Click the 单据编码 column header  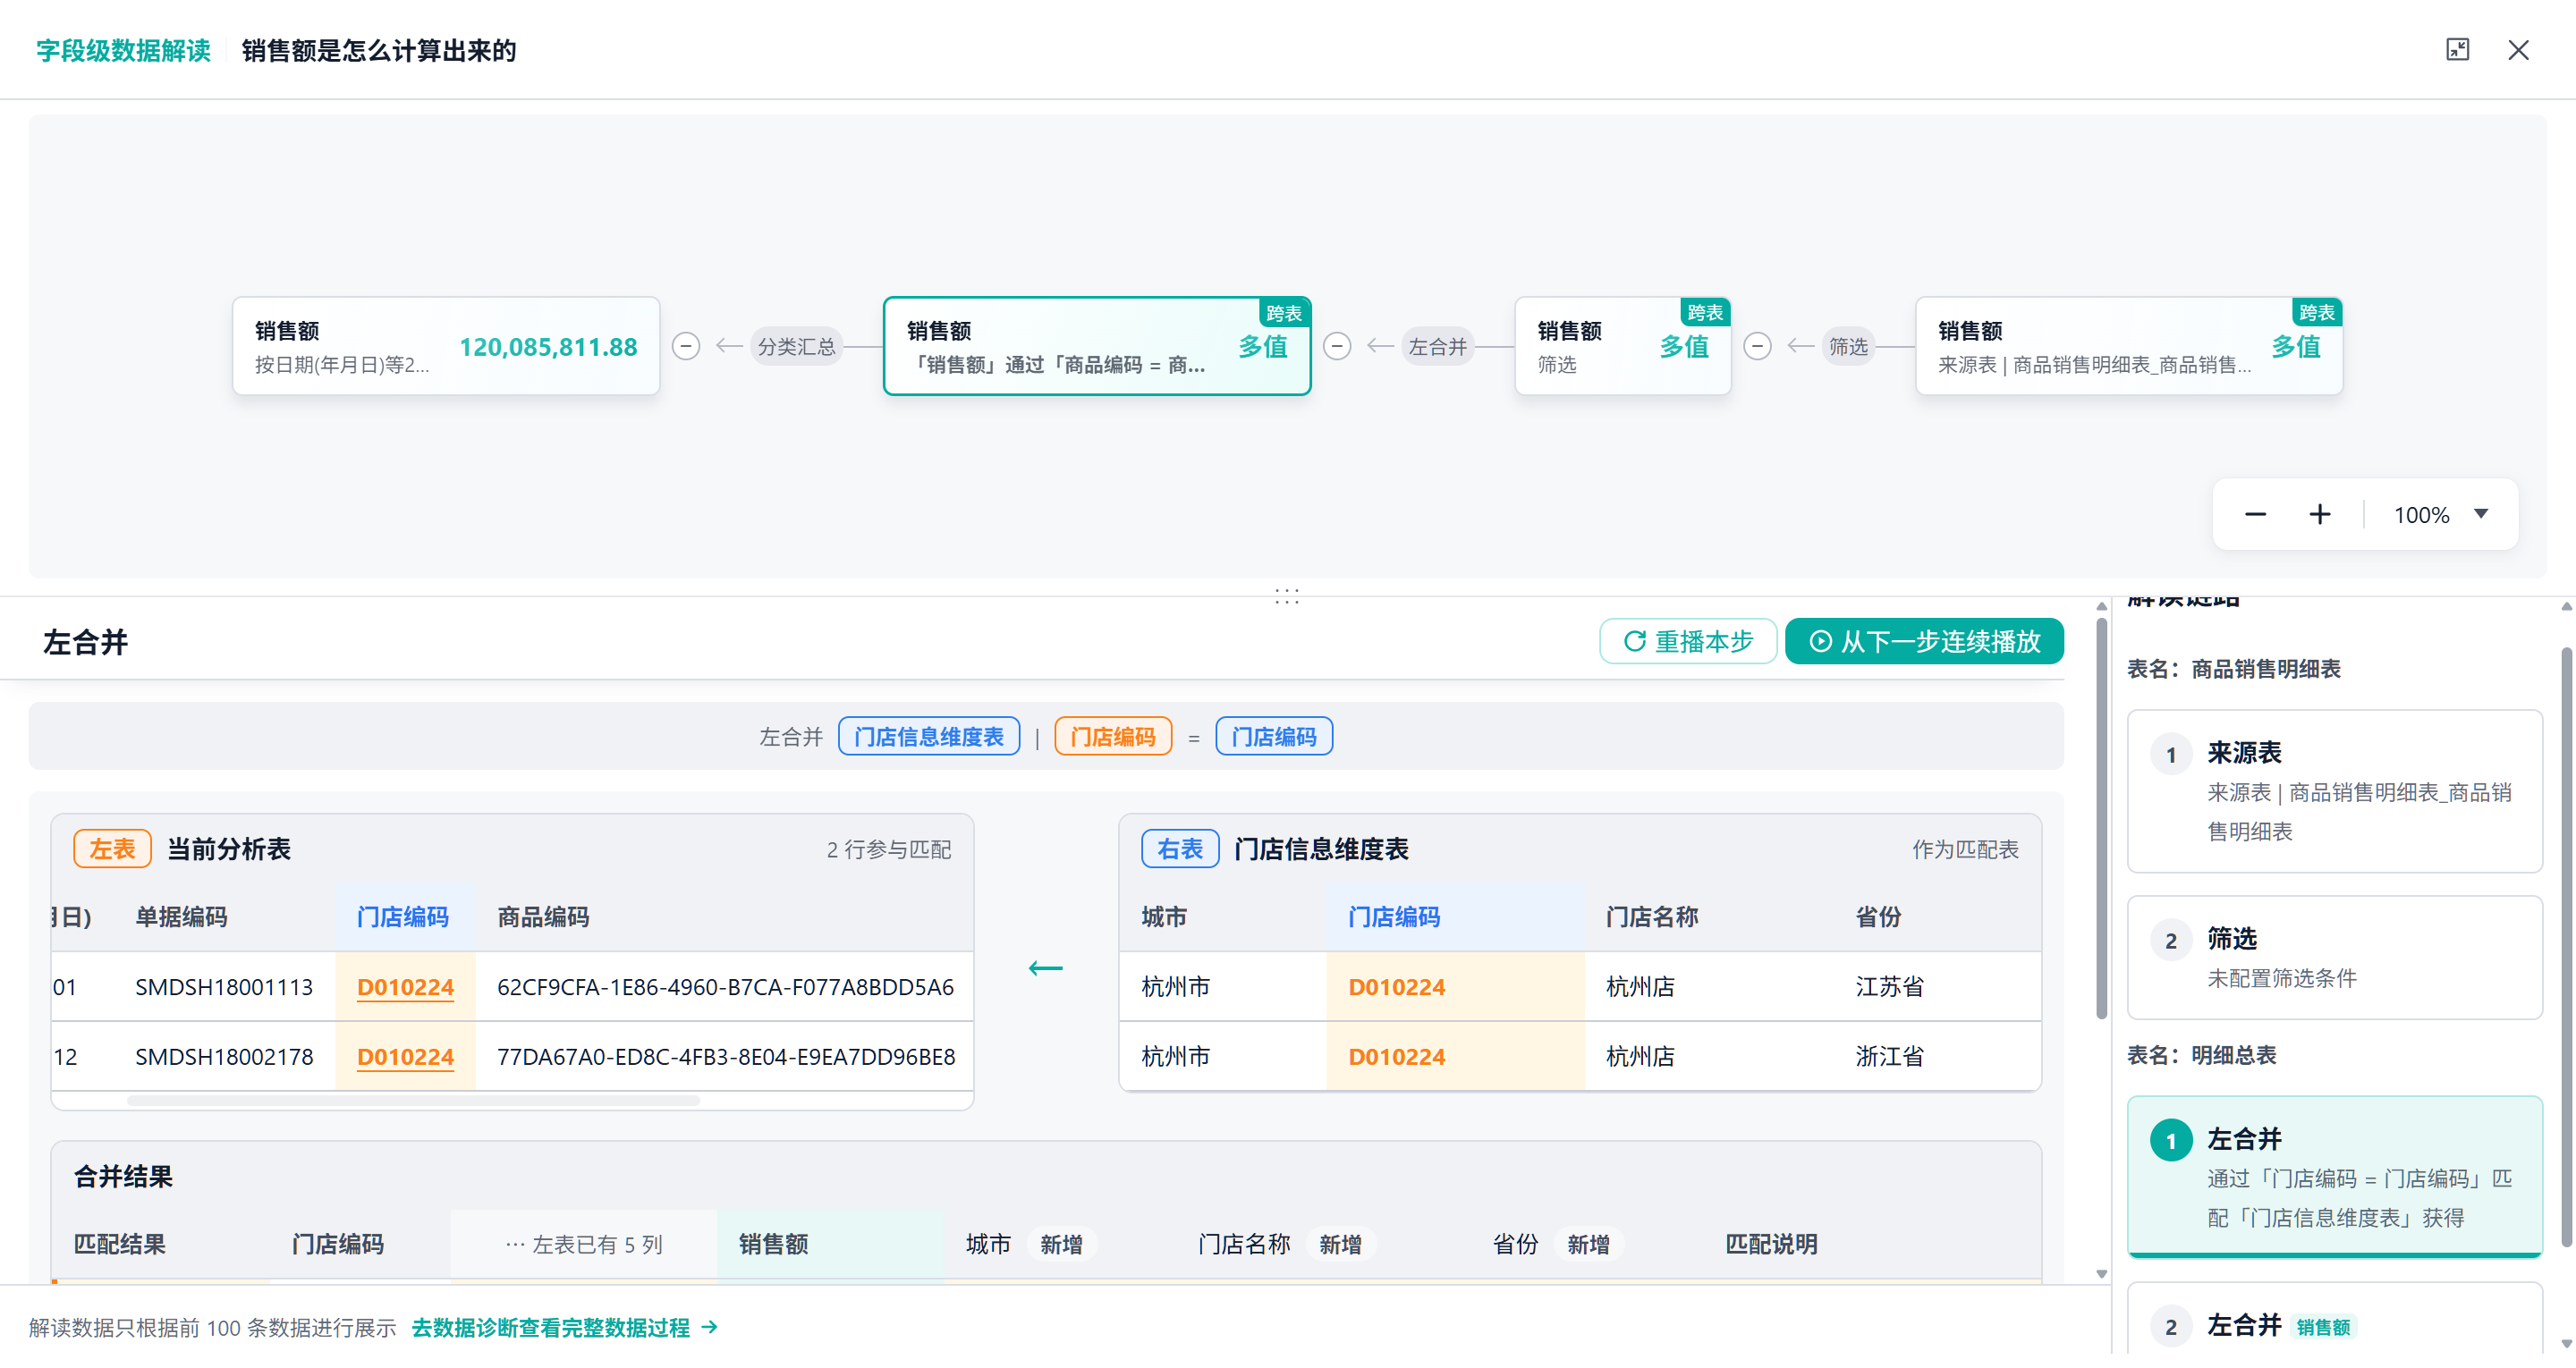(x=181, y=917)
